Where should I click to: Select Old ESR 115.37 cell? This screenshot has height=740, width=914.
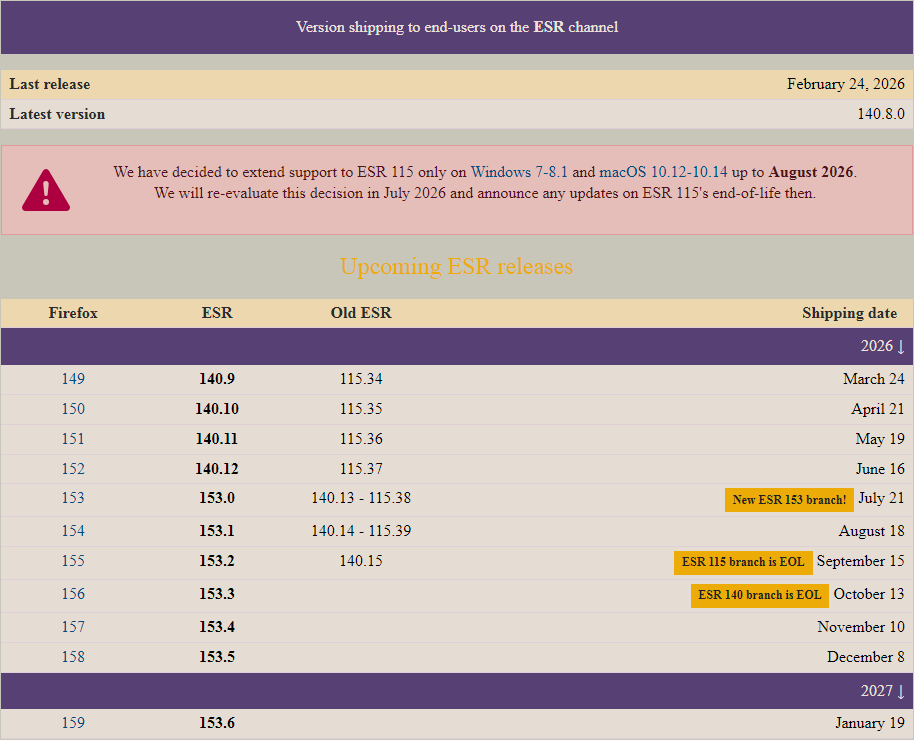(361, 469)
